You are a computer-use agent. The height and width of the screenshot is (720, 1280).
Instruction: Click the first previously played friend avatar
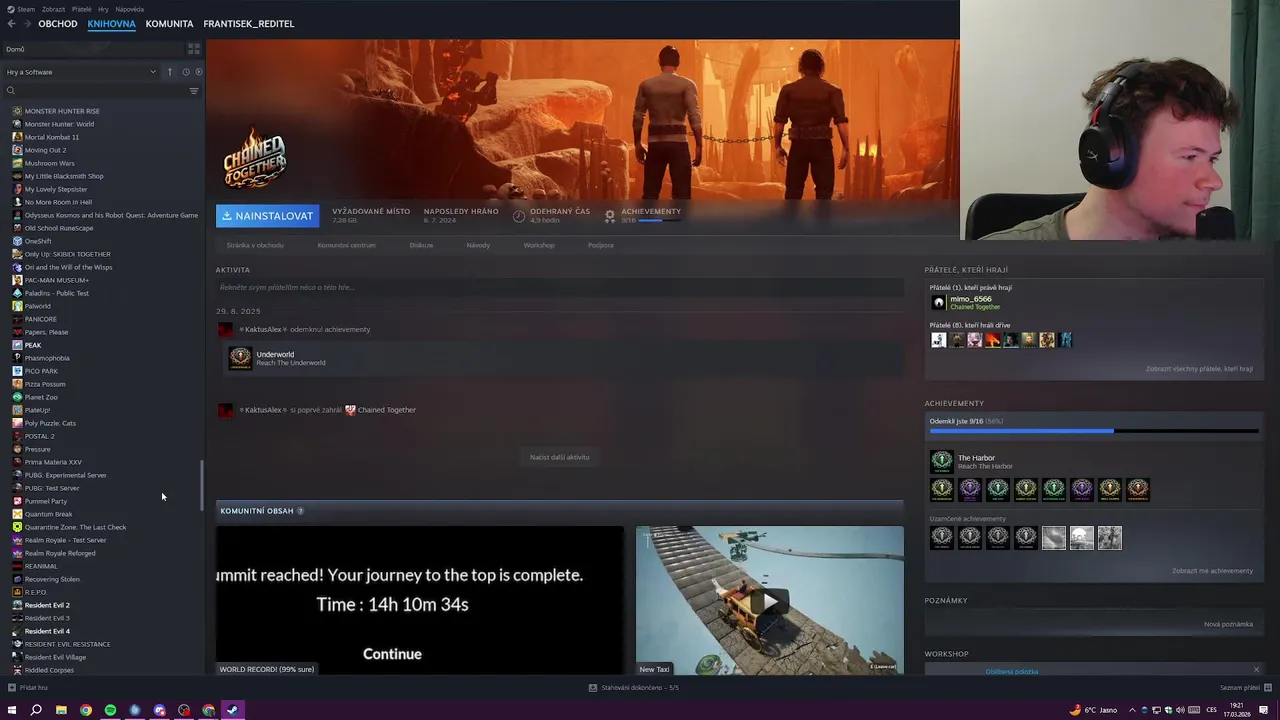click(938, 340)
